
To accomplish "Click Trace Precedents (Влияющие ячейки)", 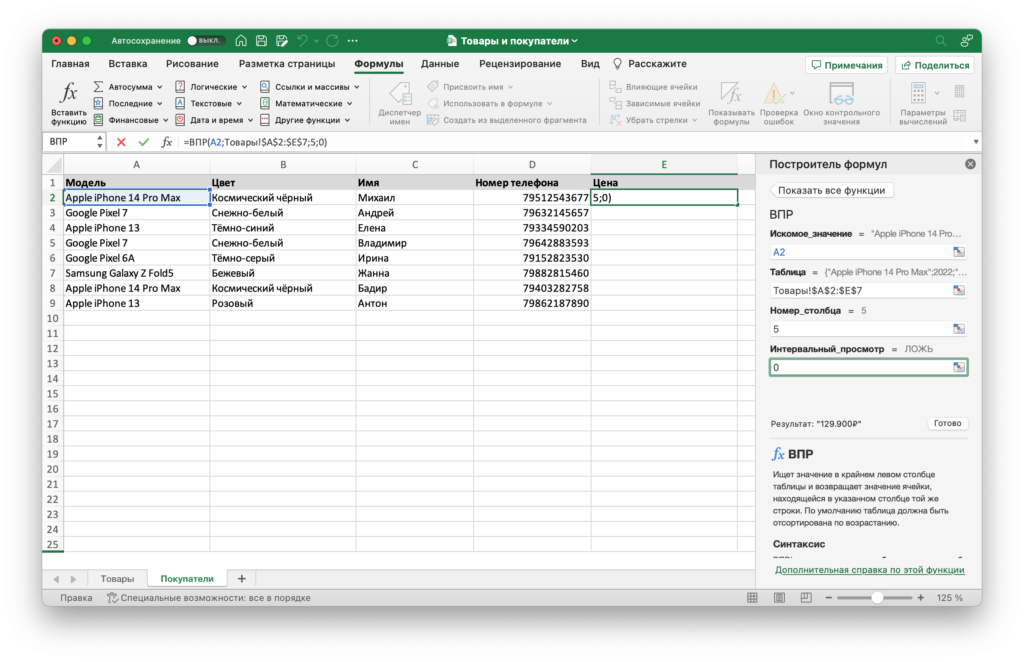I will click(x=654, y=86).
